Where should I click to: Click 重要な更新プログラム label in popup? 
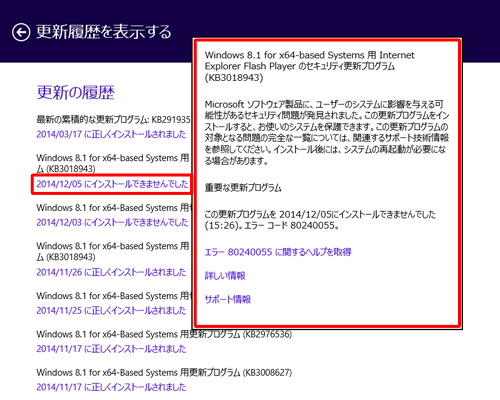[x=243, y=188]
